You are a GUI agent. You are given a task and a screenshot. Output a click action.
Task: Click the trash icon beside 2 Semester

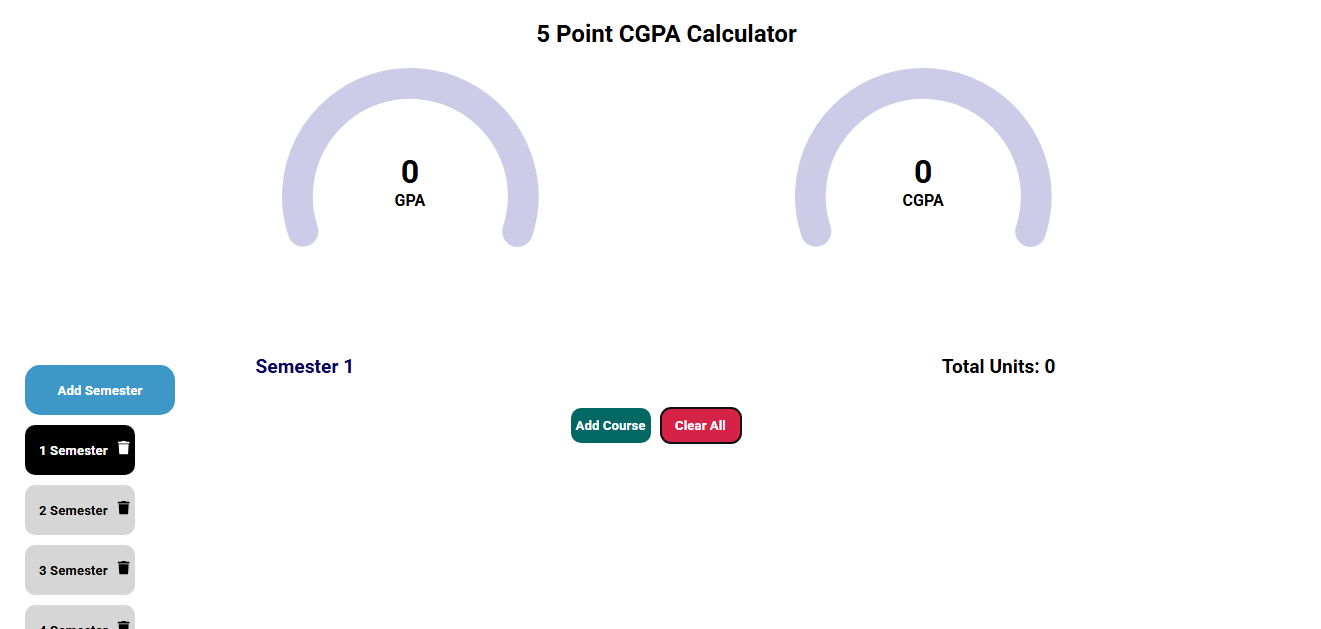pos(124,508)
